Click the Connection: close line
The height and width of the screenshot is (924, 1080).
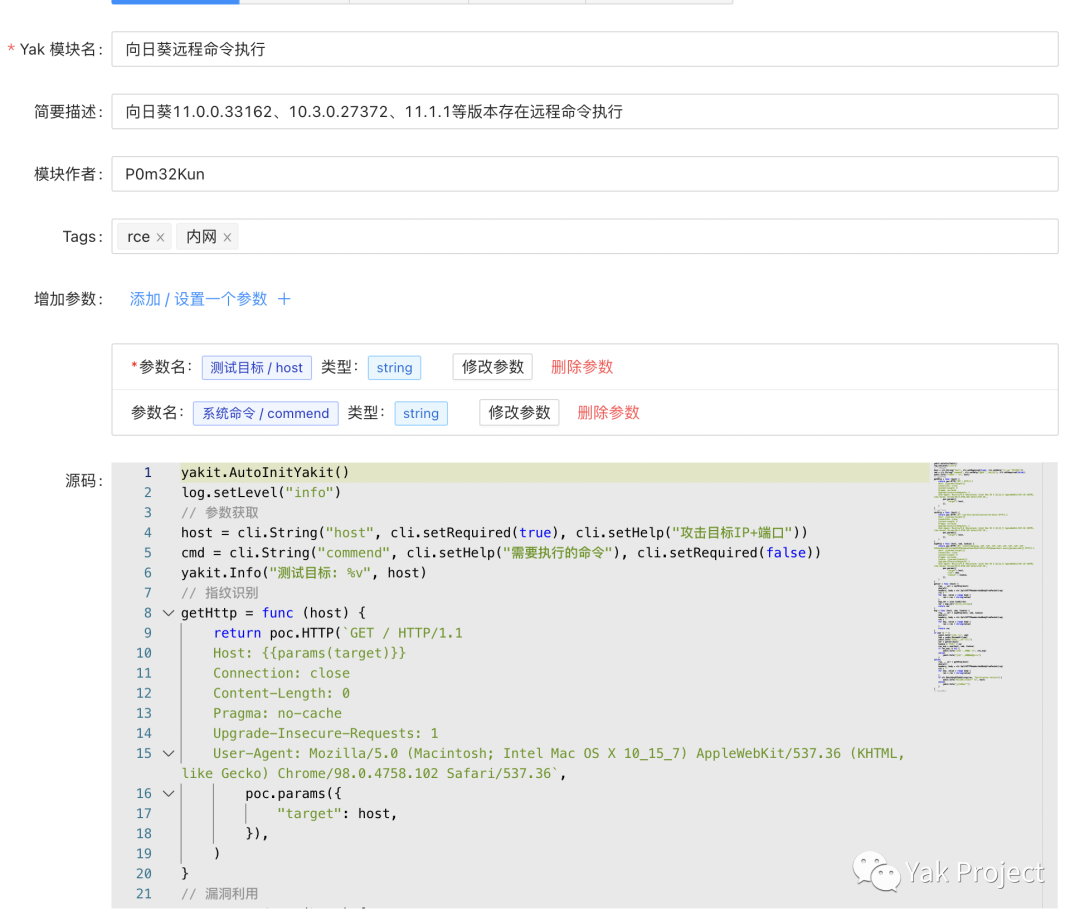(281, 673)
